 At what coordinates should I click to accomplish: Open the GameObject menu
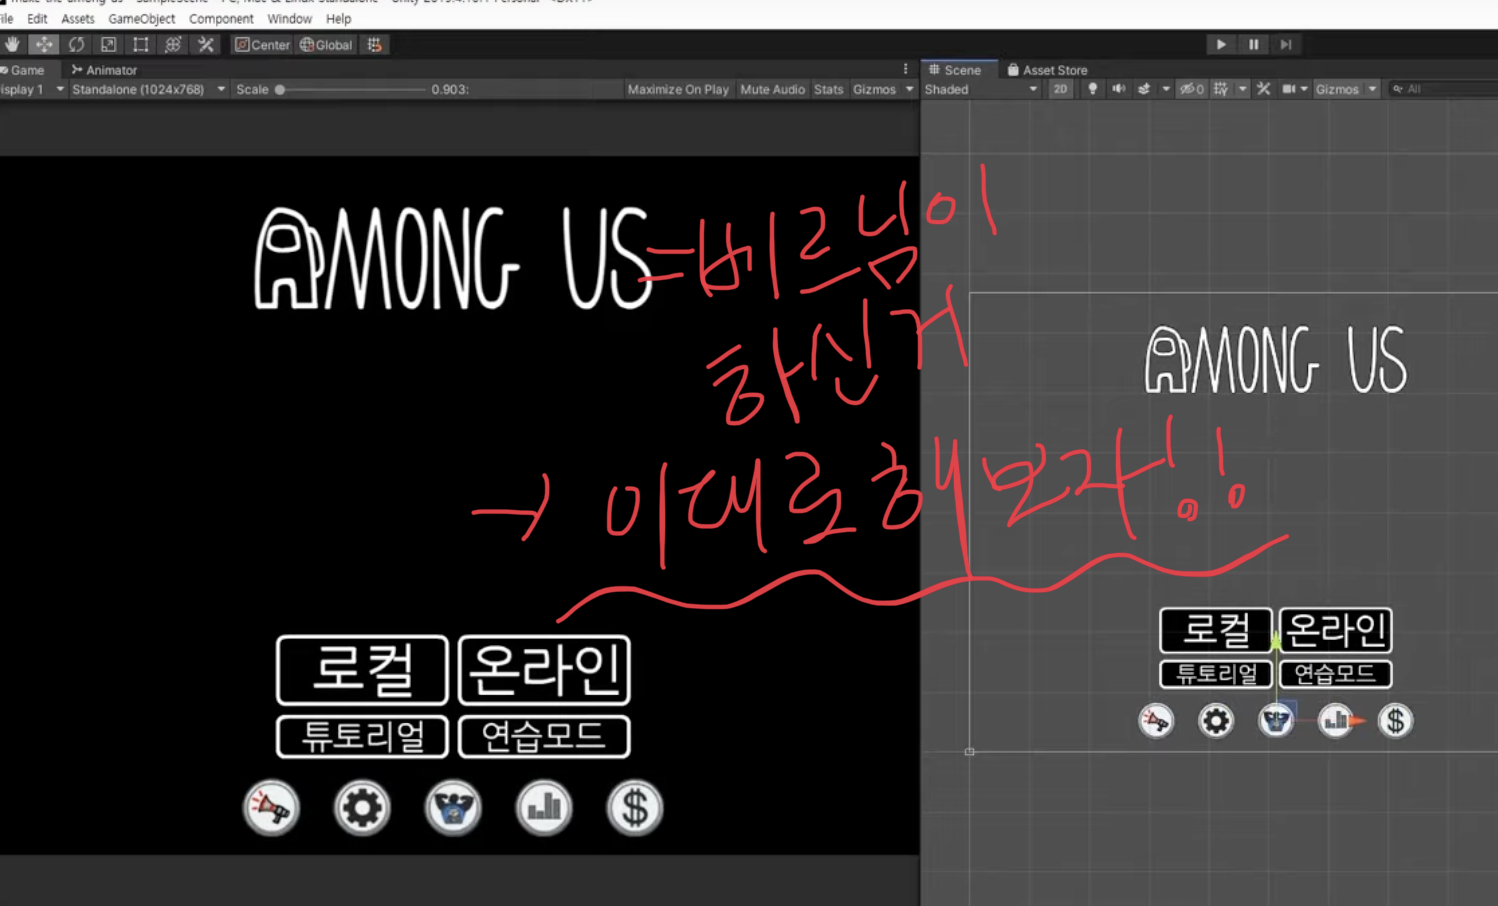point(141,18)
